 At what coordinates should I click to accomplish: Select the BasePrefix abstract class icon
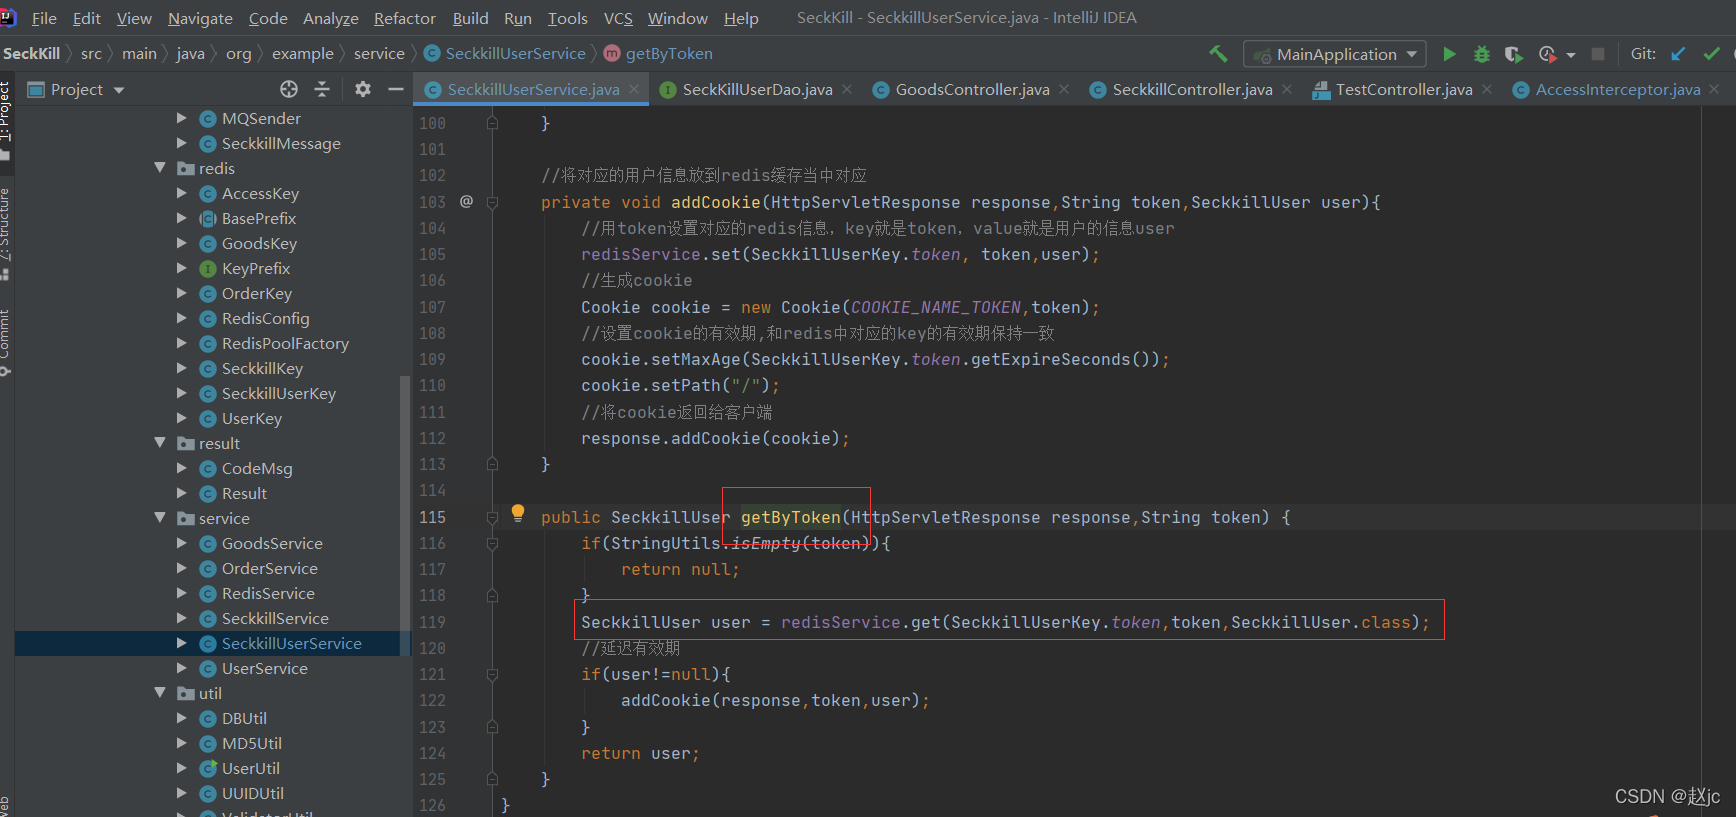pyautogui.click(x=208, y=219)
